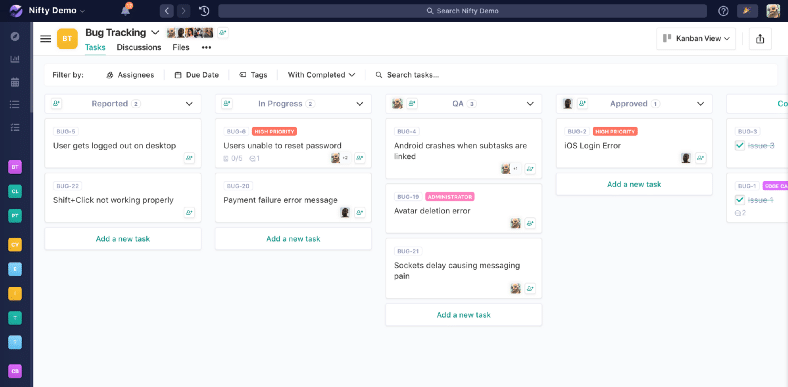Expand the QA column chevron menu
Viewport: 788px width, 387px height.
pyautogui.click(x=530, y=104)
